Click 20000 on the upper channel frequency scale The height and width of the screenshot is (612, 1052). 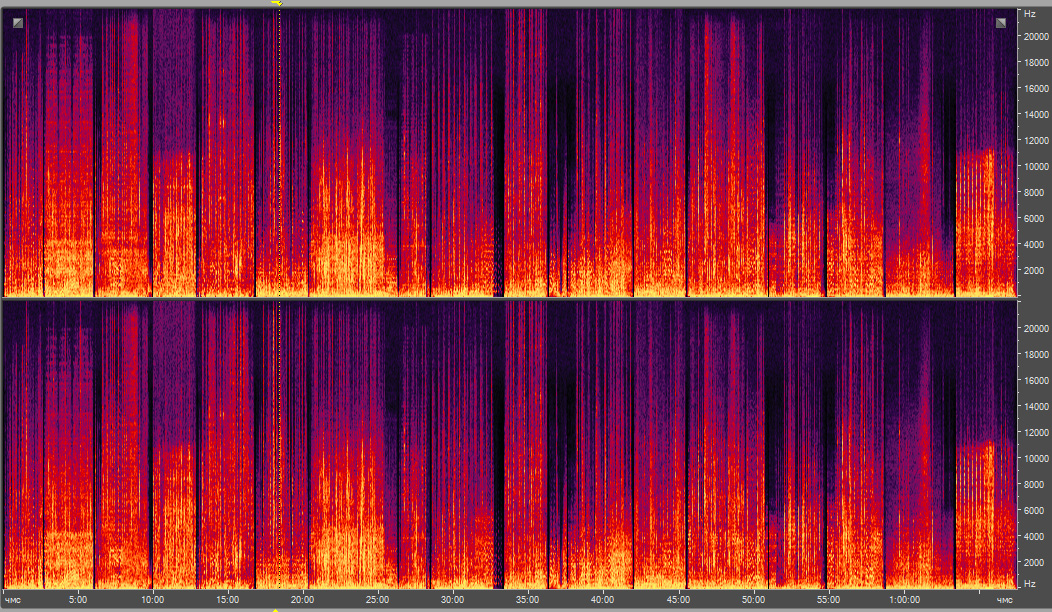pyautogui.click(x=1033, y=36)
